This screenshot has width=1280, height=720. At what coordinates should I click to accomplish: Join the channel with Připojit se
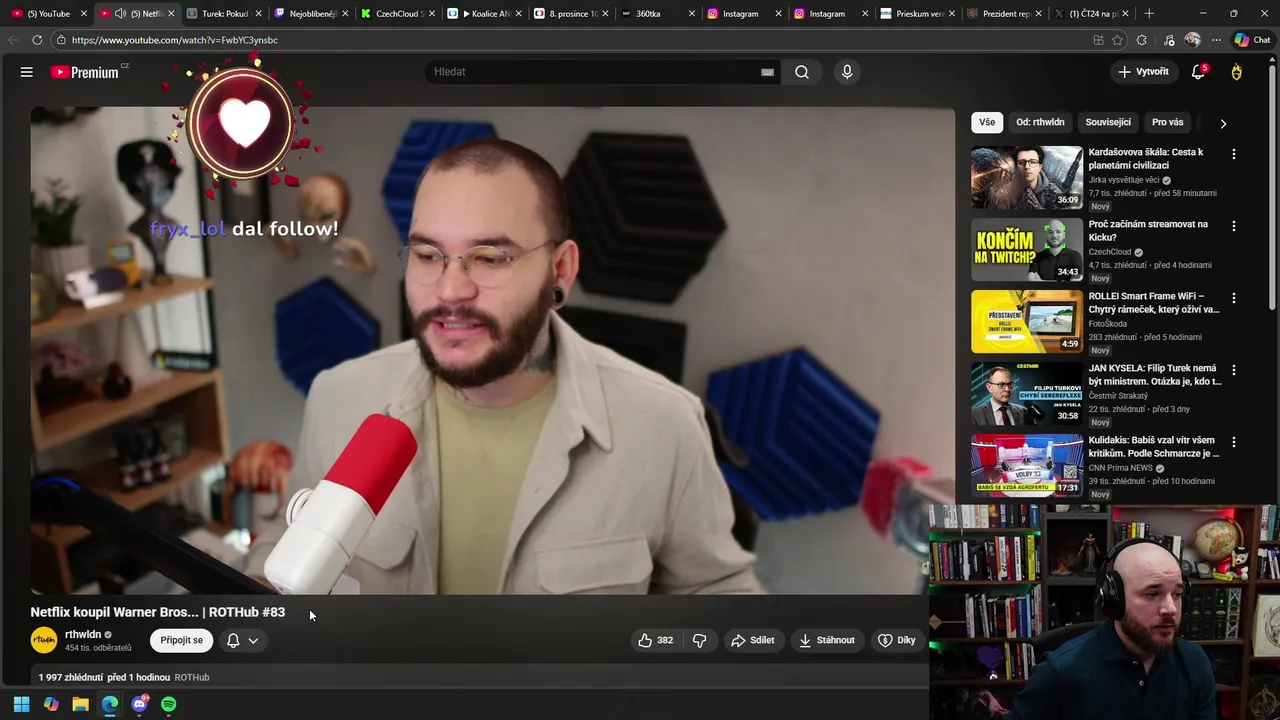tap(181, 640)
